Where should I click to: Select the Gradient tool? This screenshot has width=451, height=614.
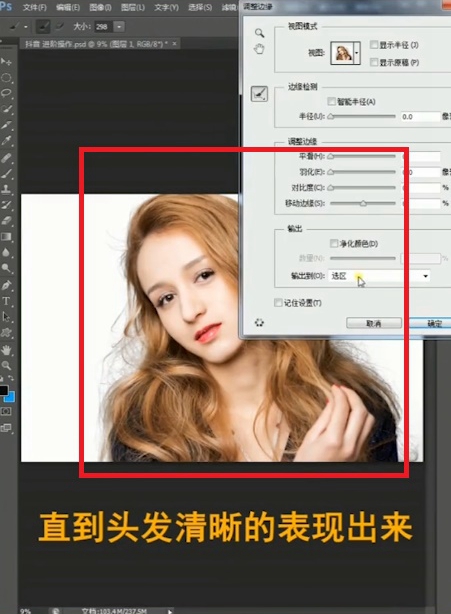6,237
